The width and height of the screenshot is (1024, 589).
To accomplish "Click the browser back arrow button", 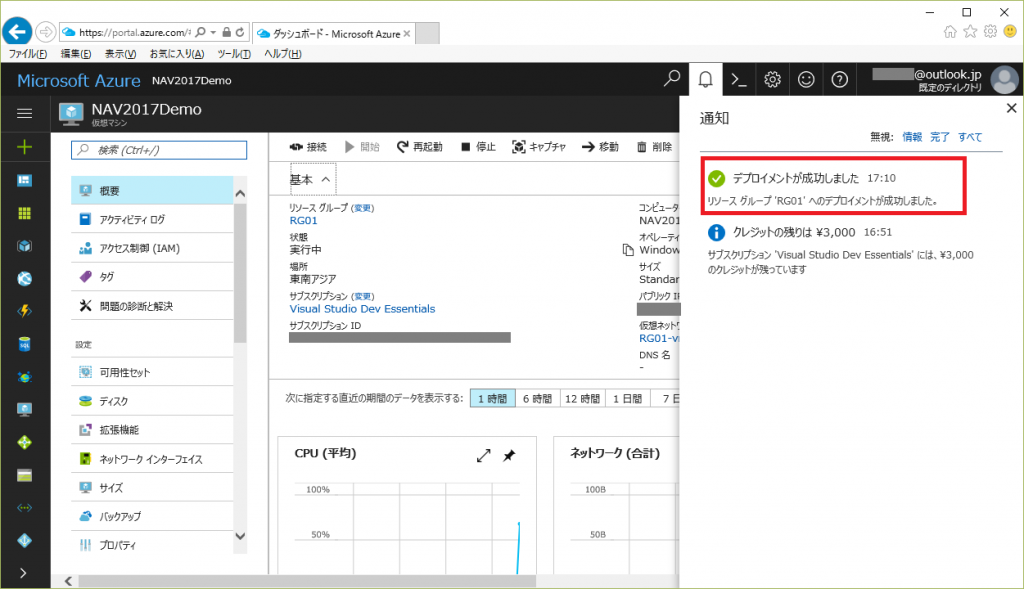I will point(17,31).
